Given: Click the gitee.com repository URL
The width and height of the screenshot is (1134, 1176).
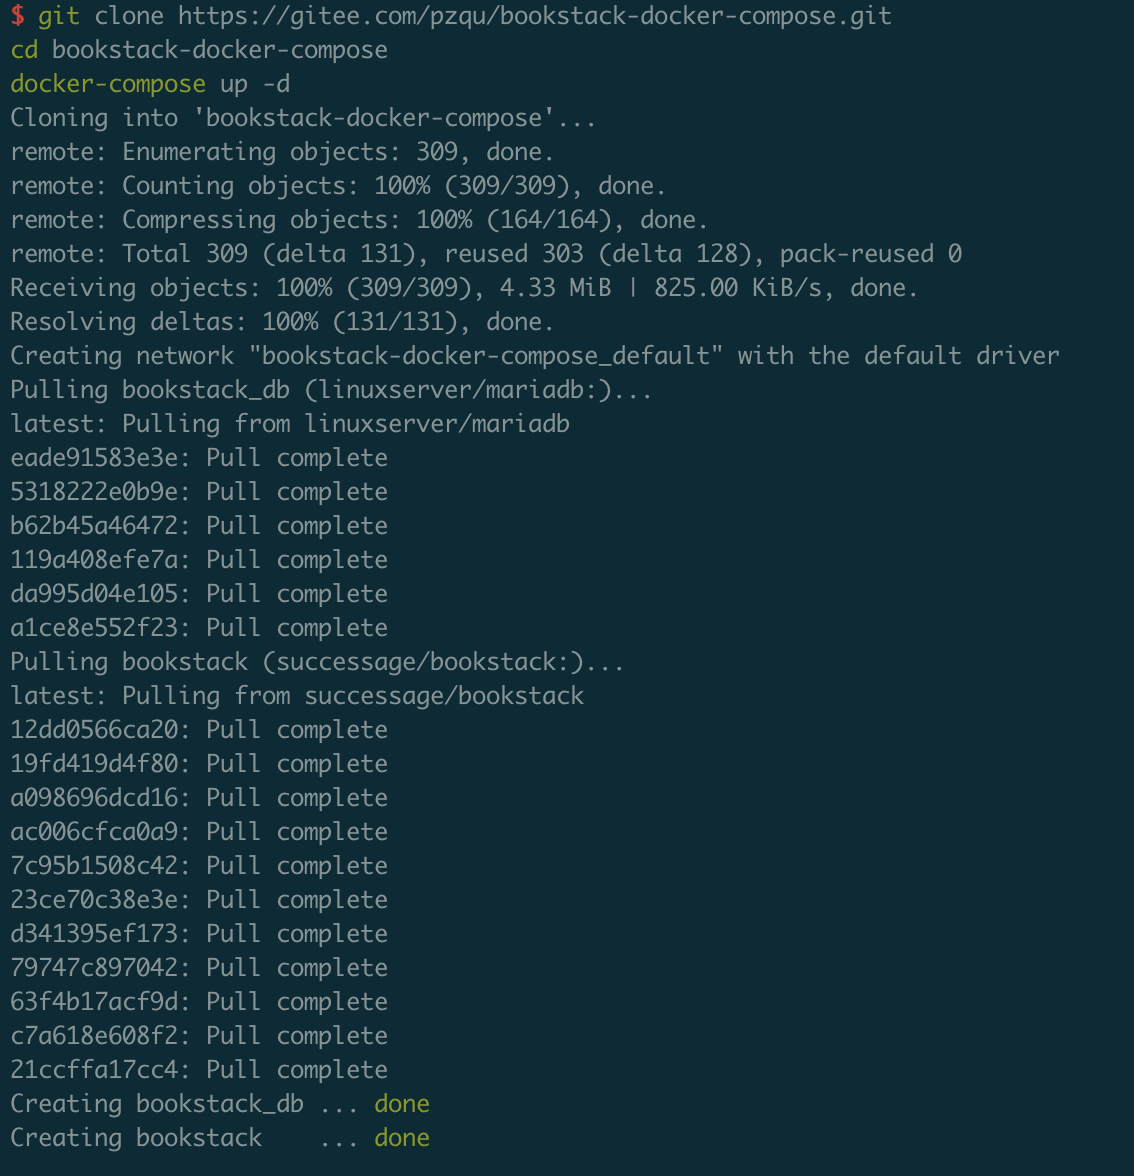Looking at the screenshot, I should [535, 16].
